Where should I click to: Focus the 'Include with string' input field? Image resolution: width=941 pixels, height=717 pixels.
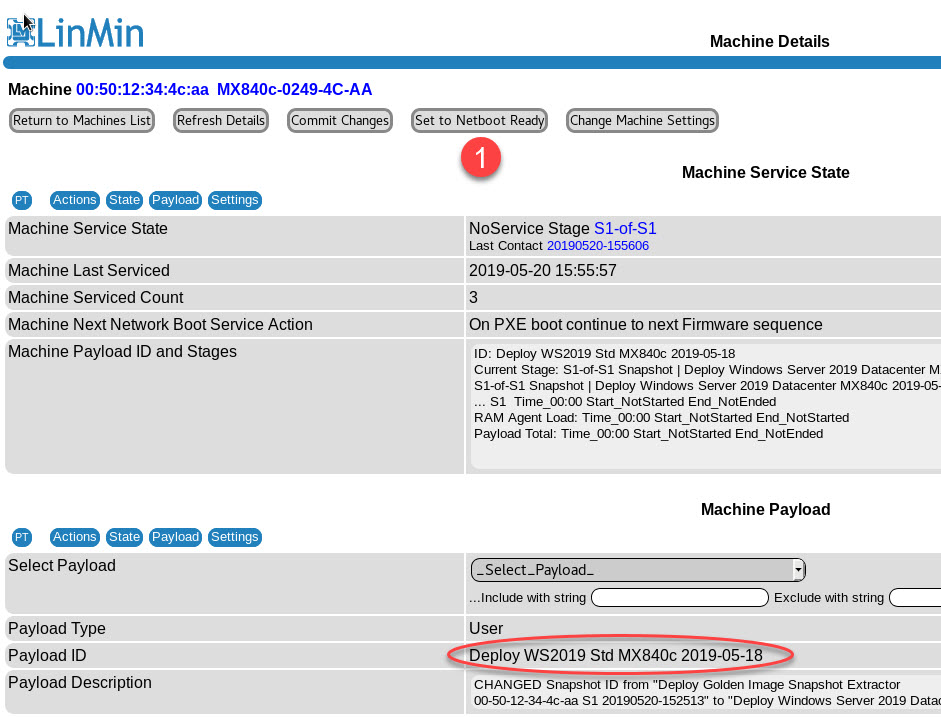(680, 598)
